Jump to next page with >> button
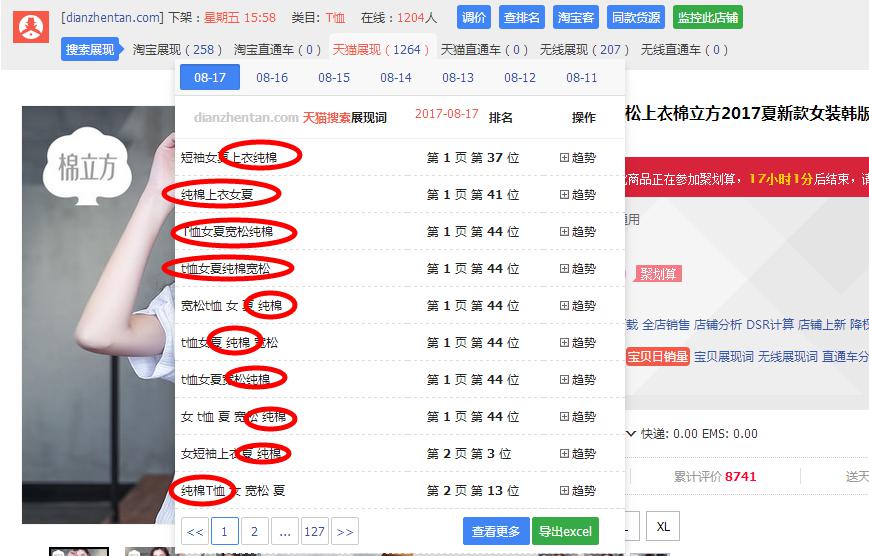869x556 pixels. 344,532
